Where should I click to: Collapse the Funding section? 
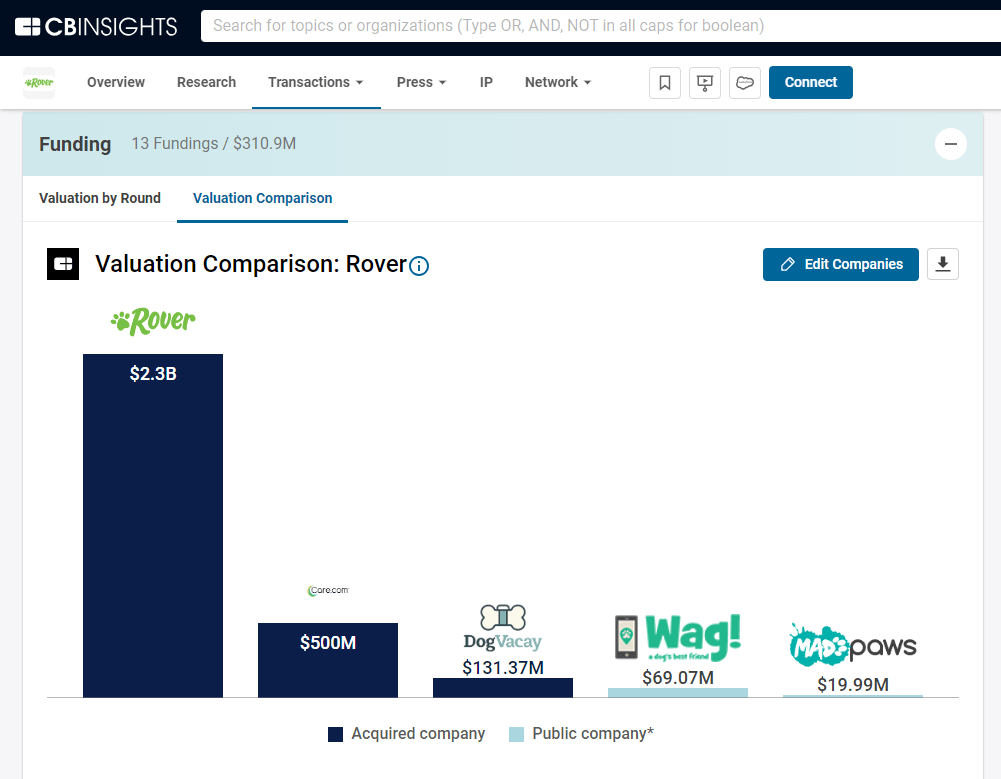pos(950,144)
